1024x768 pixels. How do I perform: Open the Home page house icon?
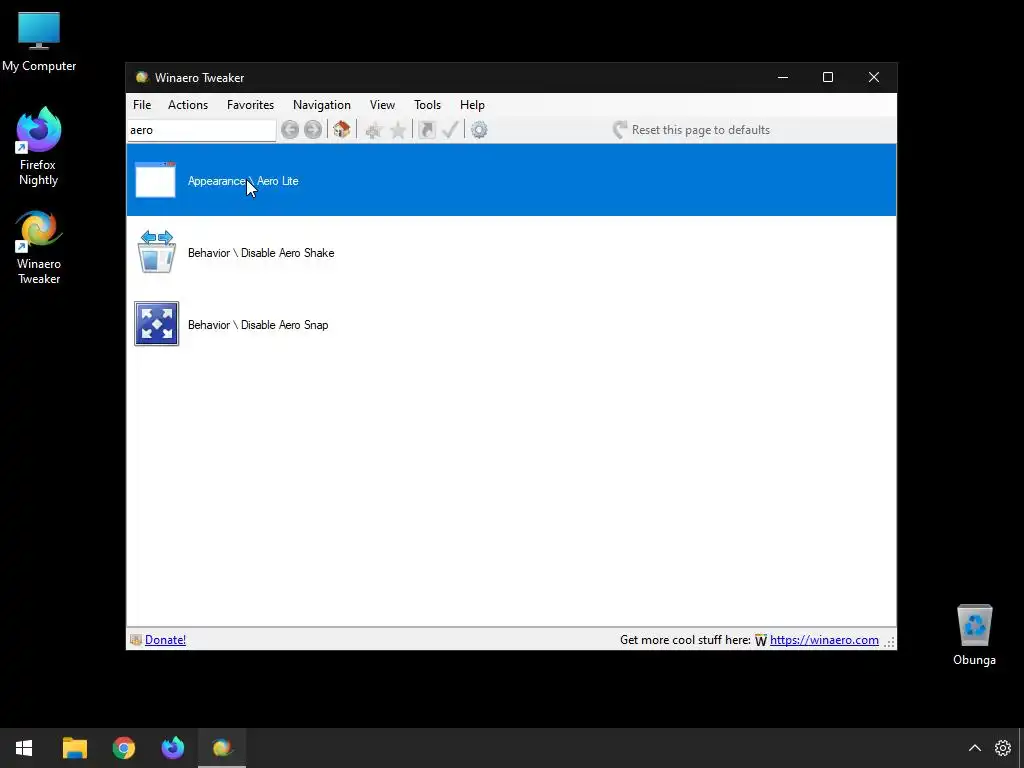(x=342, y=129)
